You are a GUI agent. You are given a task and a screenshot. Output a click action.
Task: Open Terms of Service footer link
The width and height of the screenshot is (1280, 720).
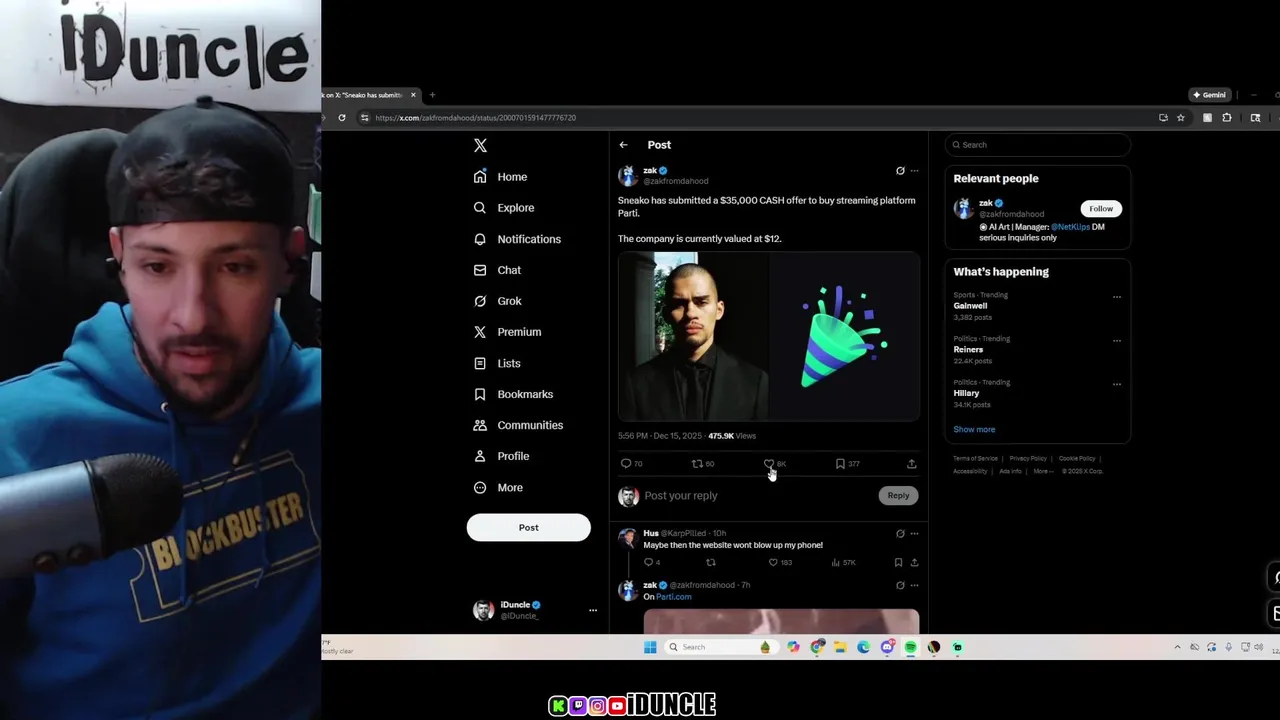(975, 458)
